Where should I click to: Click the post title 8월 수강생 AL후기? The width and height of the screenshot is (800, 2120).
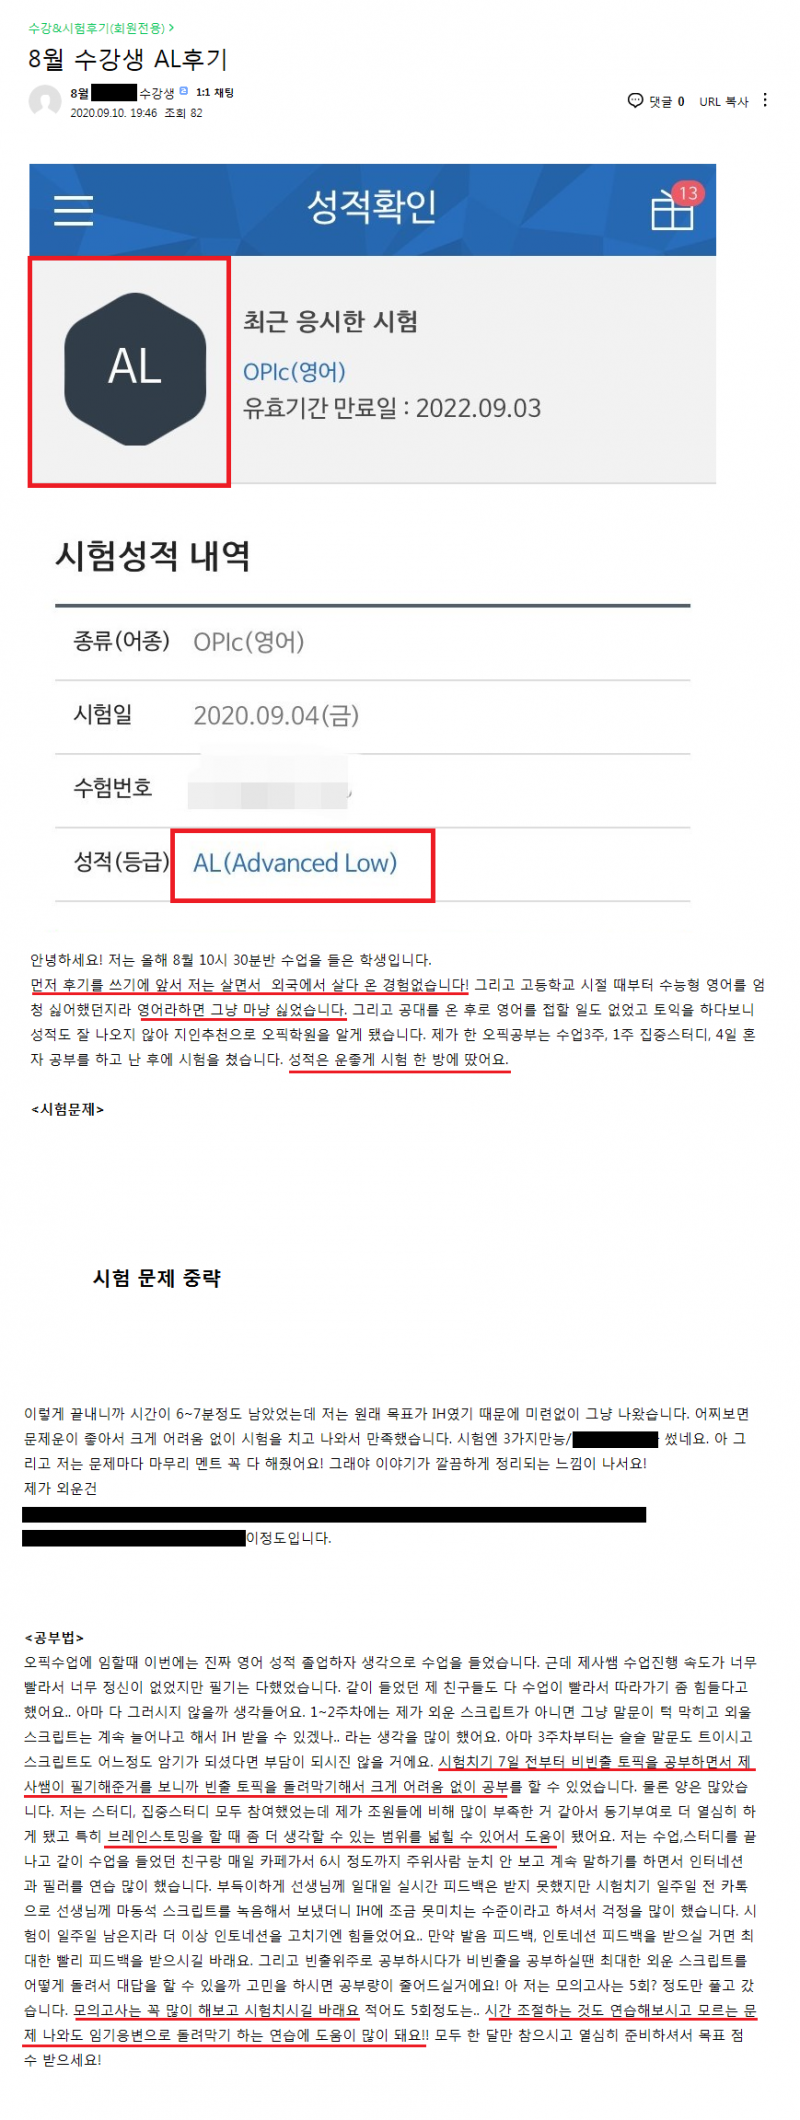tap(128, 59)
